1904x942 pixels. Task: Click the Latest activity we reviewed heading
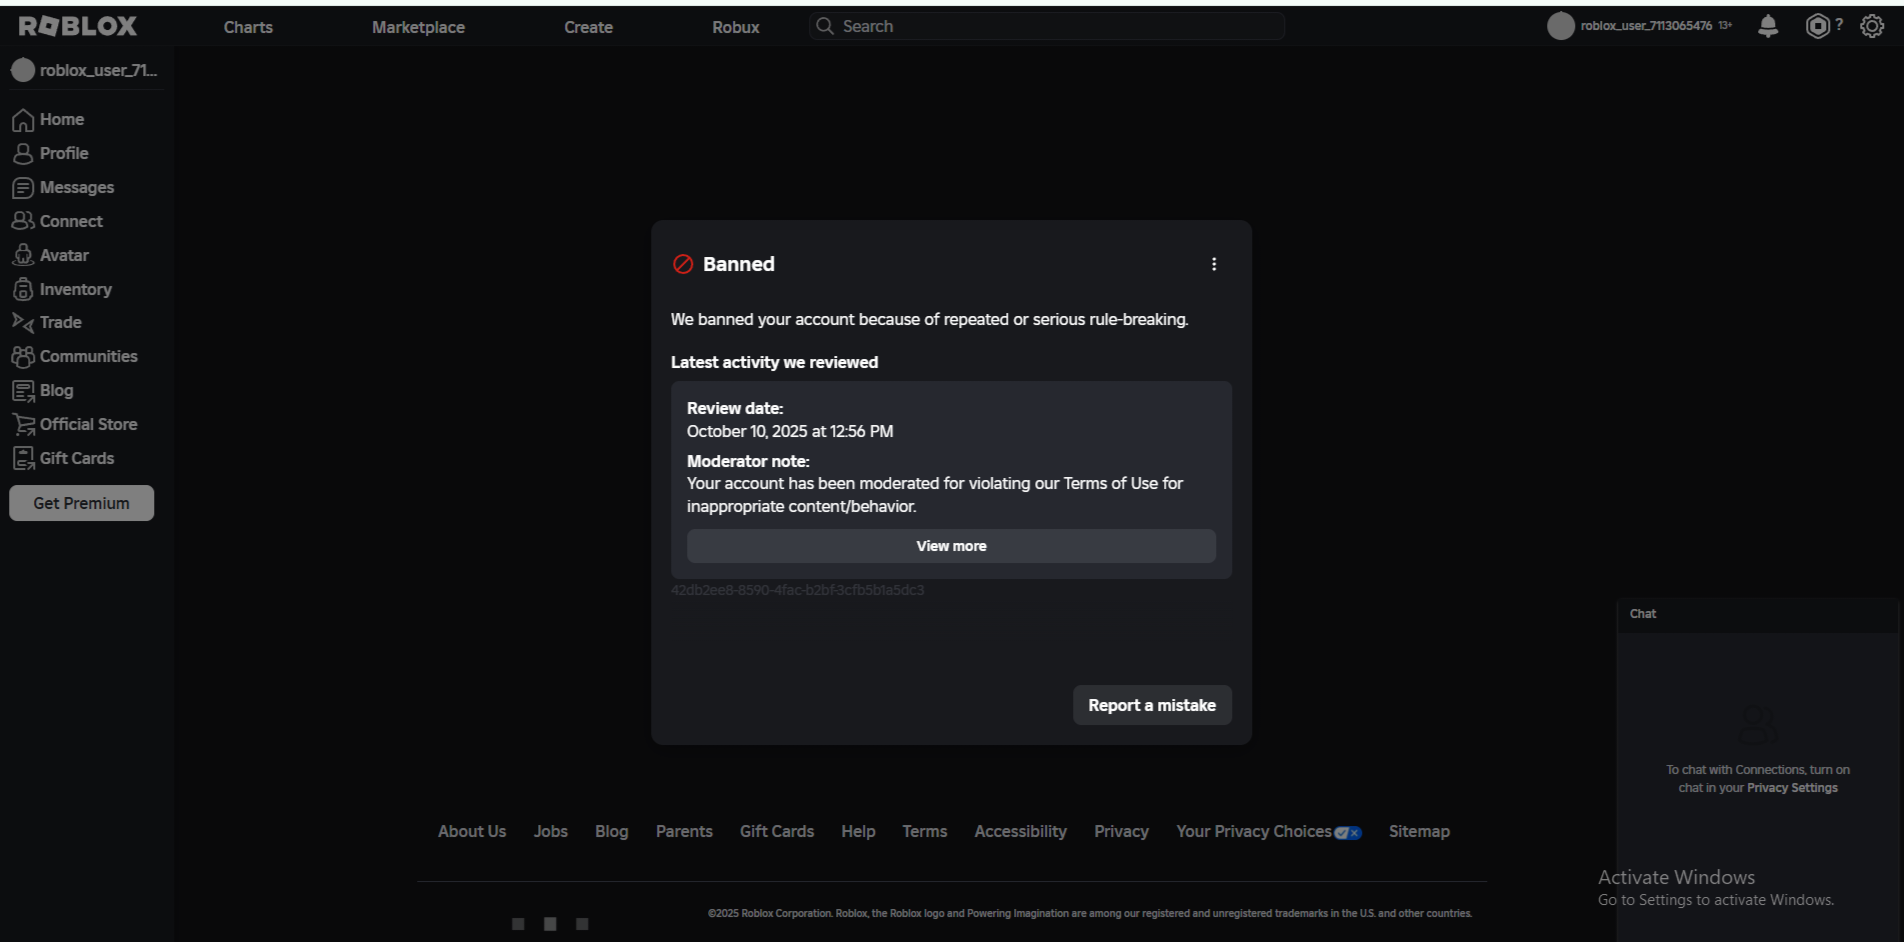[x=774, y=362]
